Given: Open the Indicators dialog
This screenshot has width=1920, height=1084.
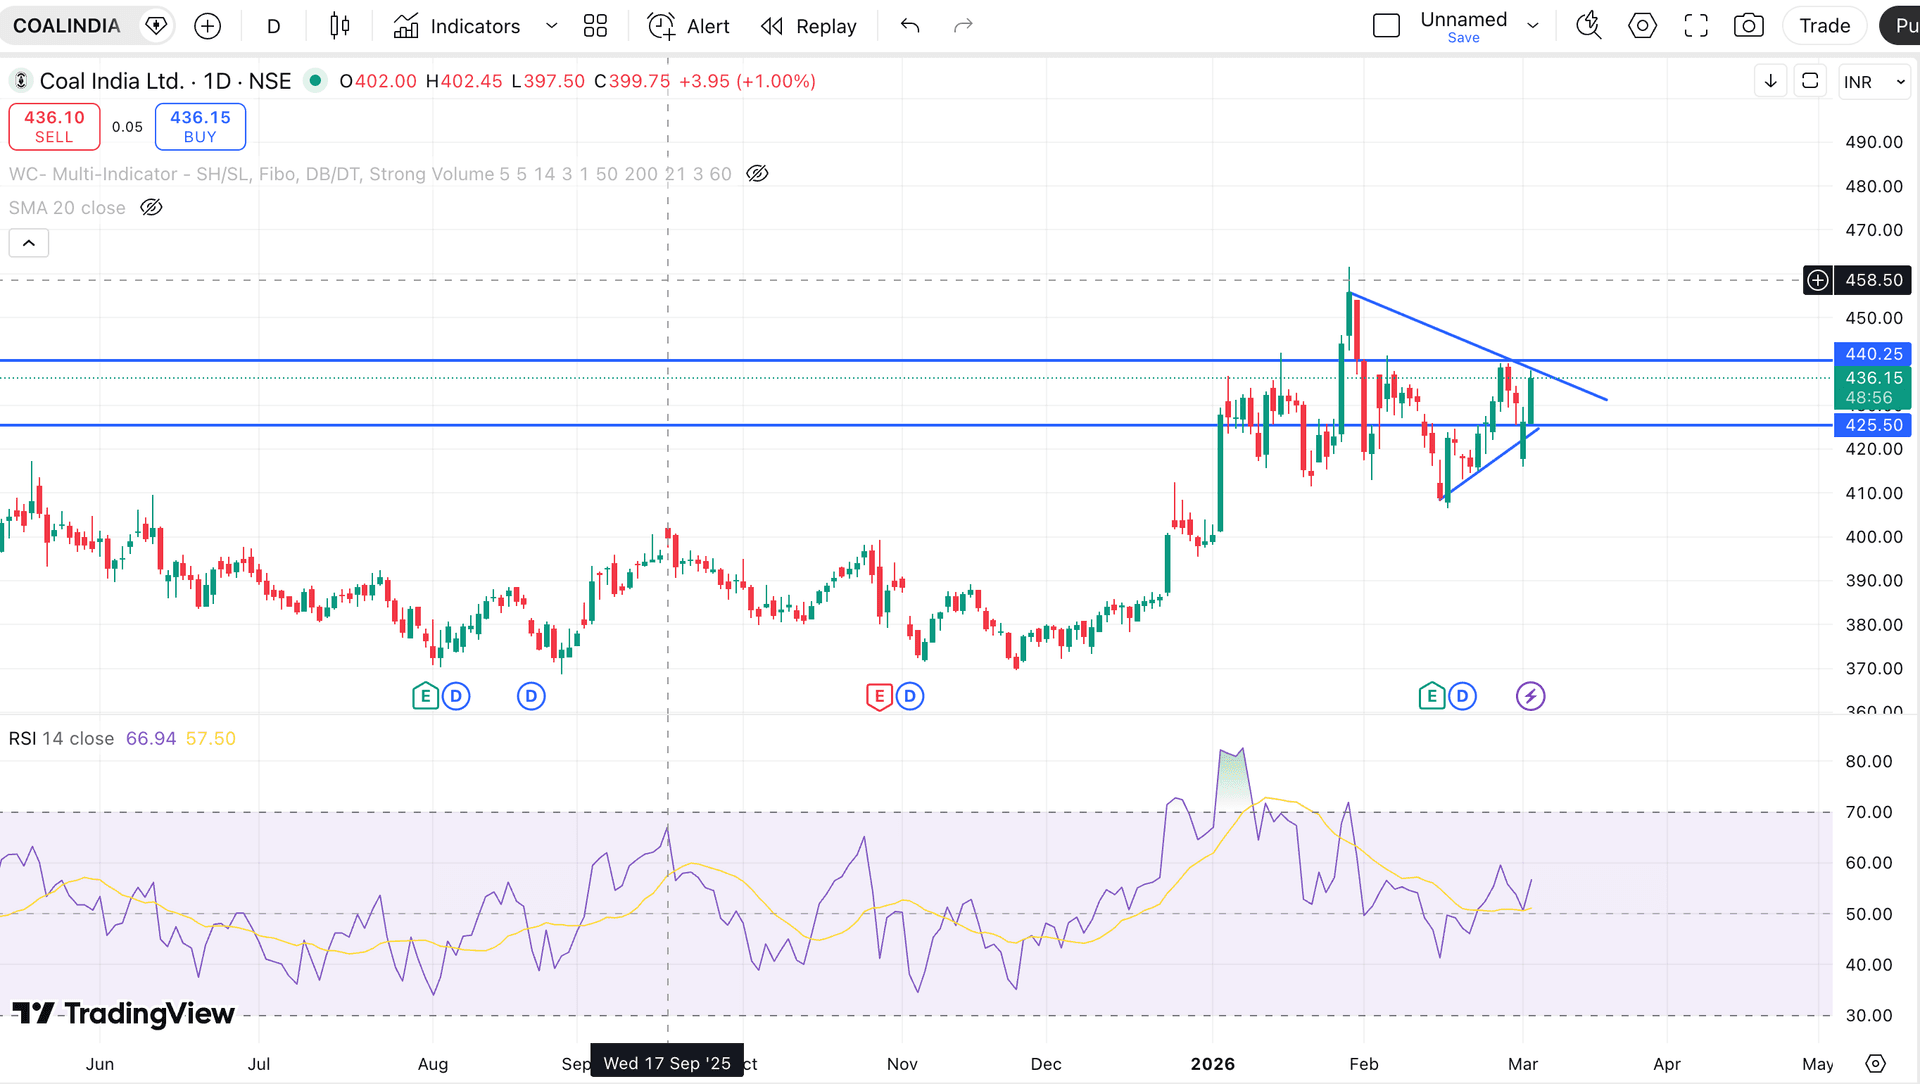Looking at the screenshot, I should [457, 26].
